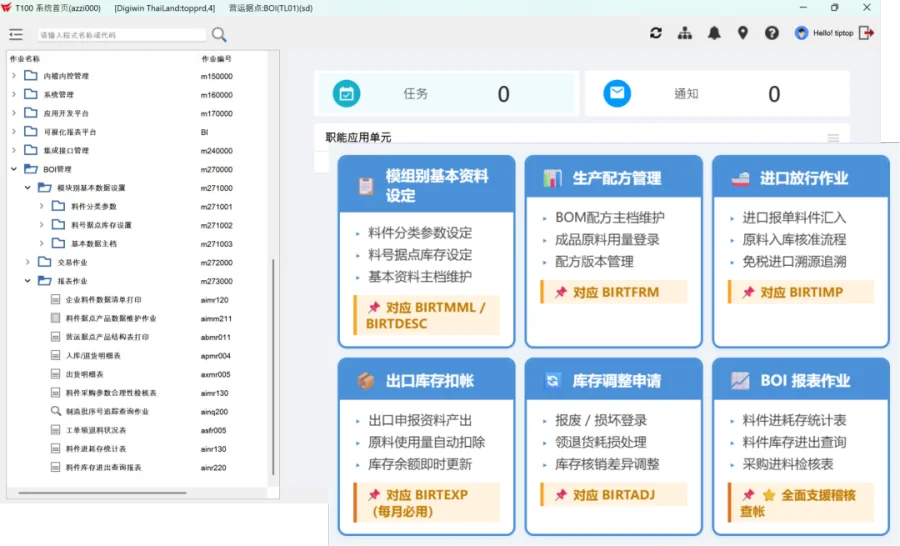This screenshot has width=900, height=546.
Task: Click the BOM配方主档维护 bullet text
Action: pyautogui.click(x=610, y=218)
